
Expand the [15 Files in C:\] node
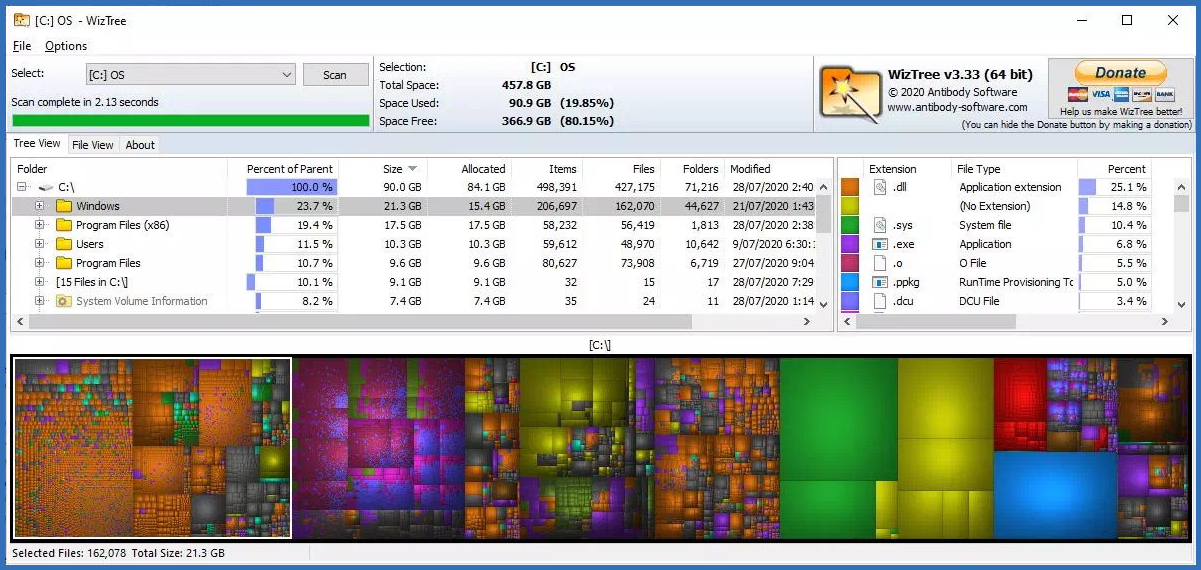pos(40,282)
